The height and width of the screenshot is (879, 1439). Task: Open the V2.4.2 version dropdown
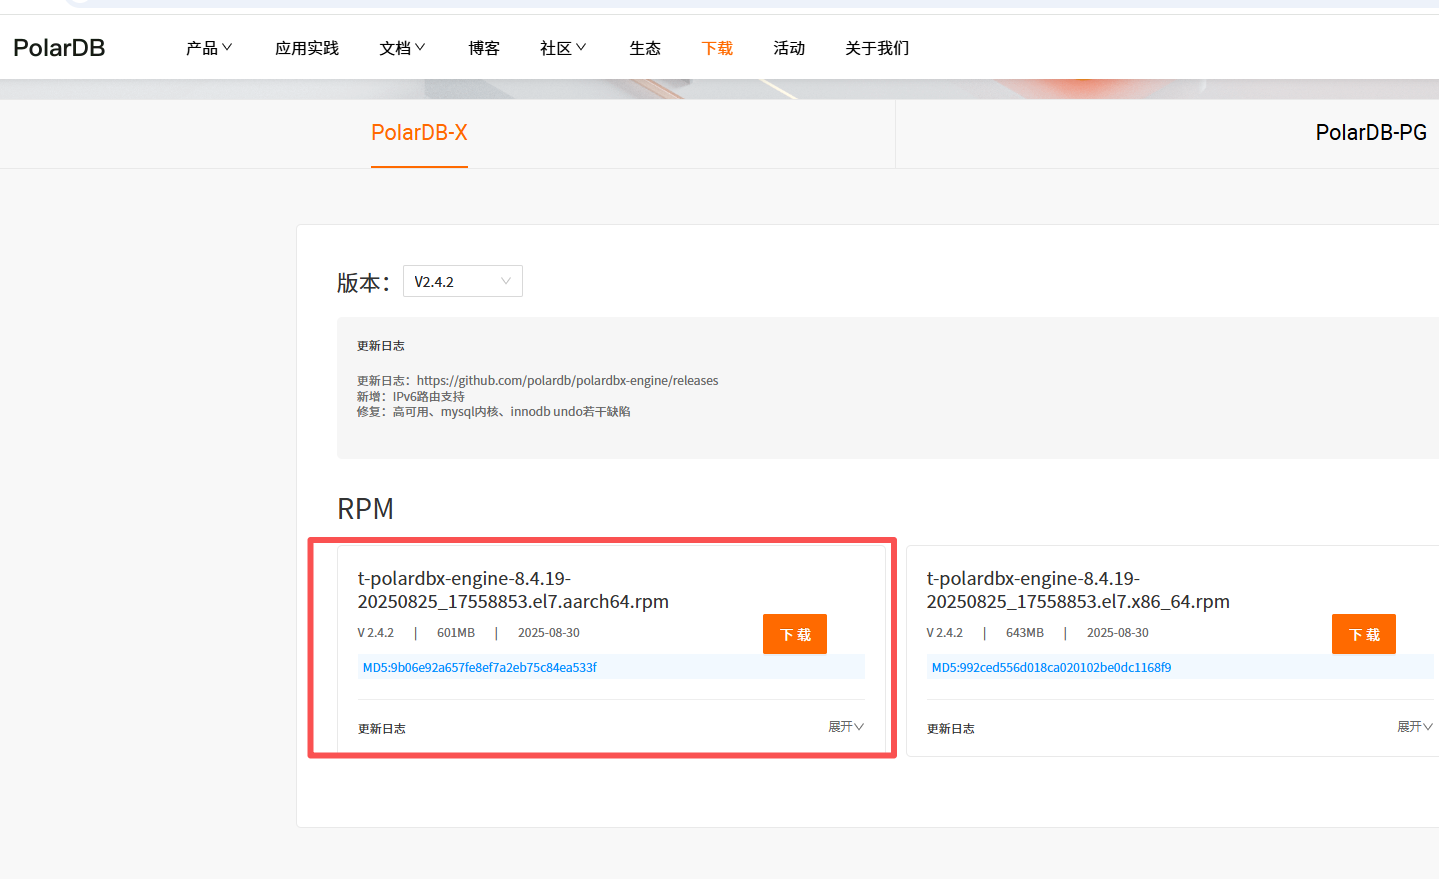(x=463, y=281)
